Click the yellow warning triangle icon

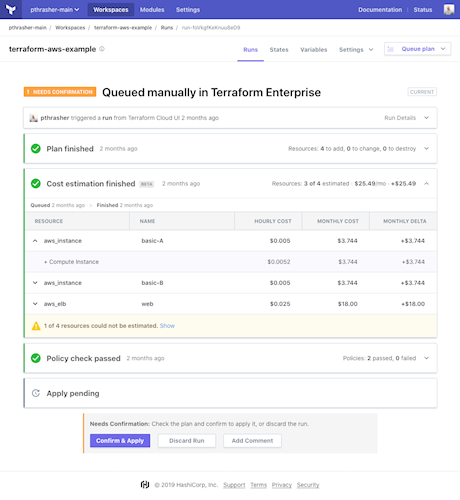[x=36, y=326]
